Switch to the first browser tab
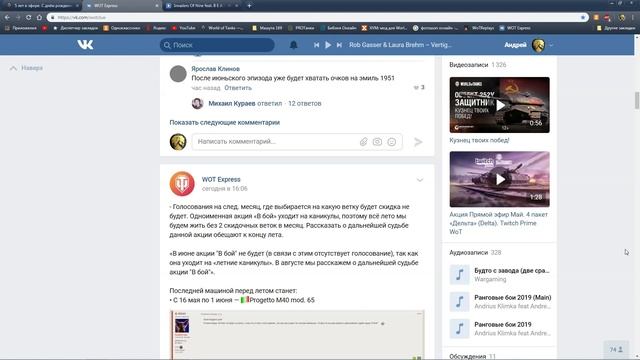This screenshot has width=640, height=360. pos(41,6)
